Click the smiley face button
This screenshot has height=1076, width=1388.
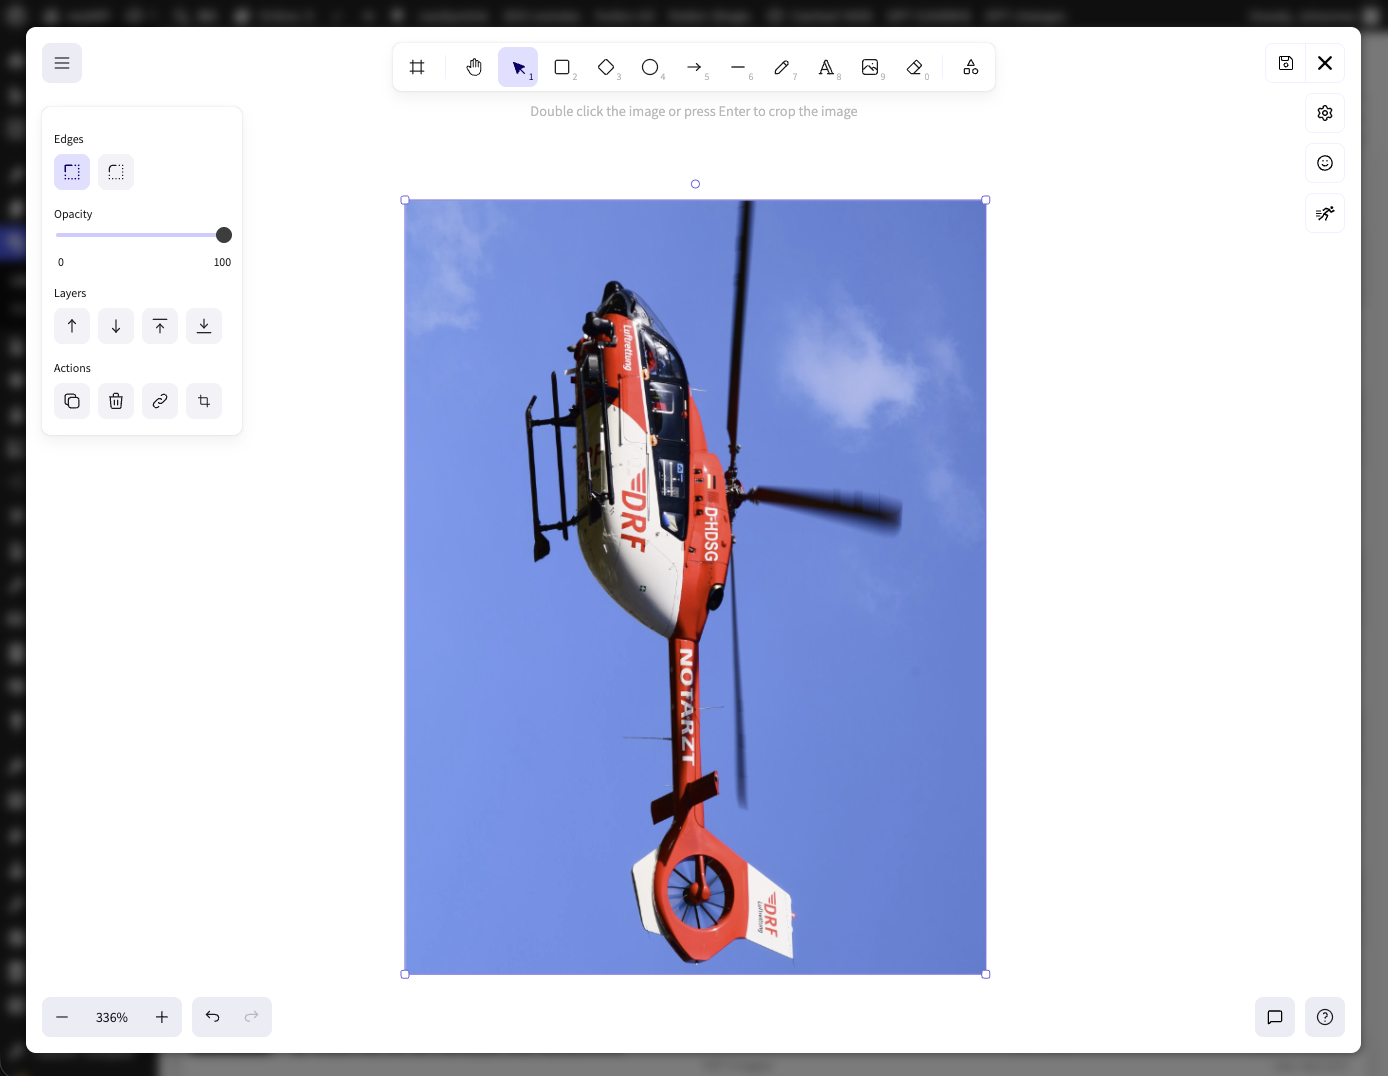[1325, 163]
